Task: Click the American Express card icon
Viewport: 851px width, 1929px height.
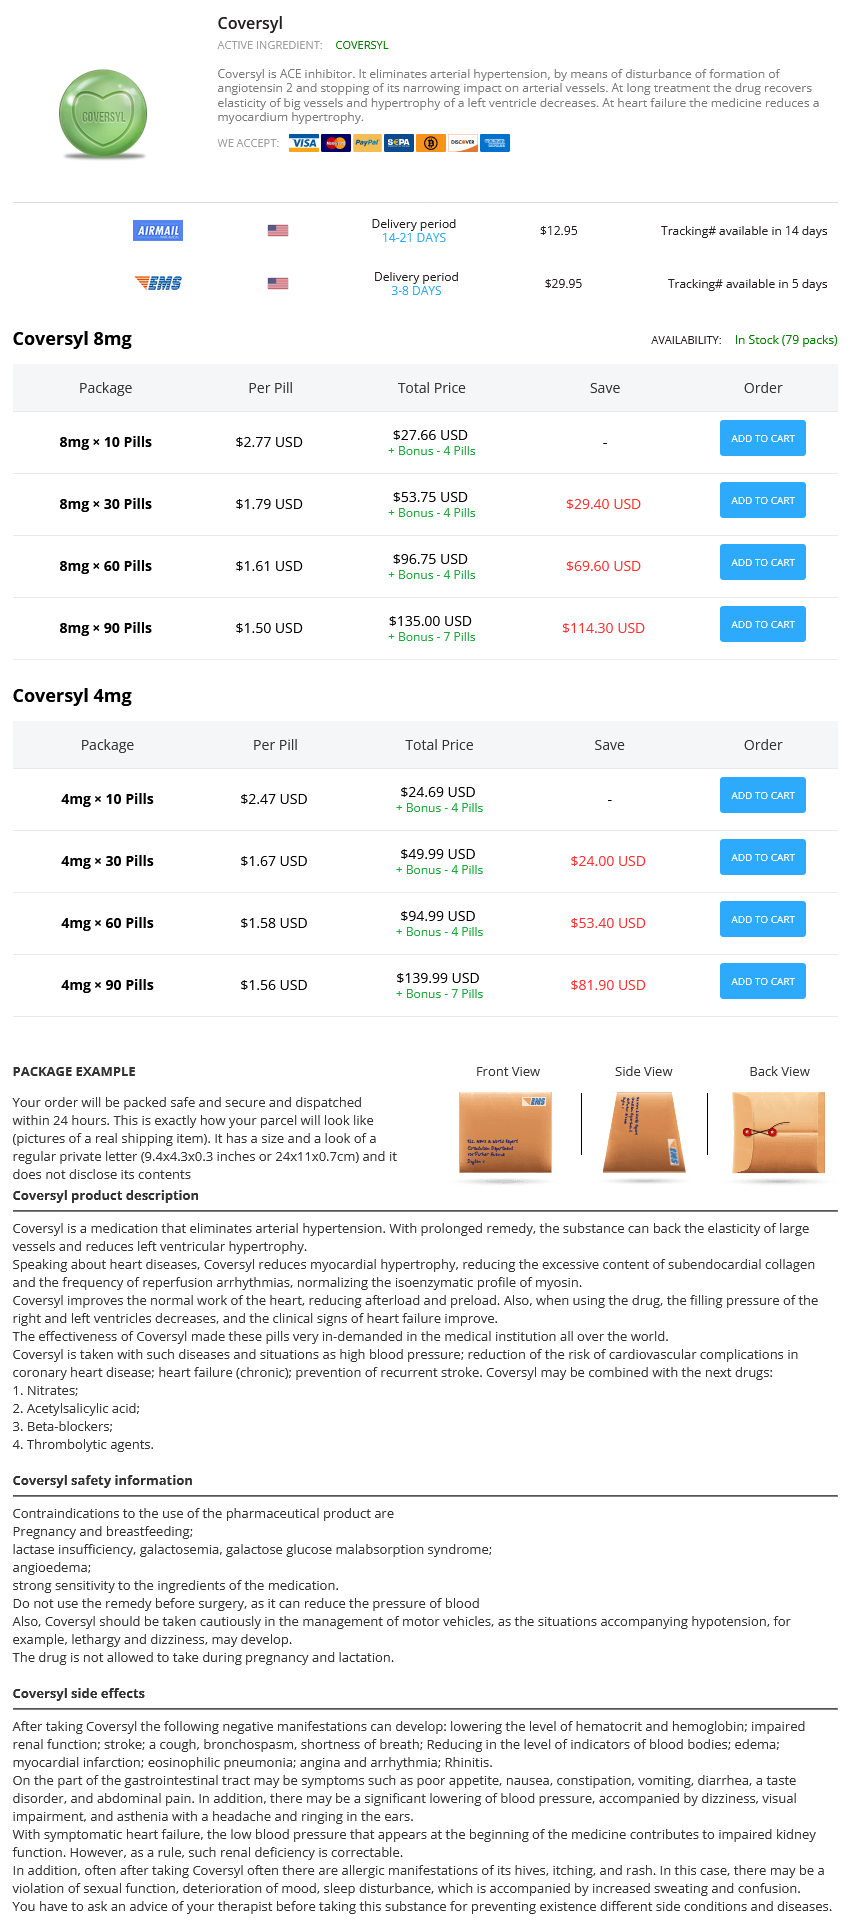Action: (x=495, y=143)
